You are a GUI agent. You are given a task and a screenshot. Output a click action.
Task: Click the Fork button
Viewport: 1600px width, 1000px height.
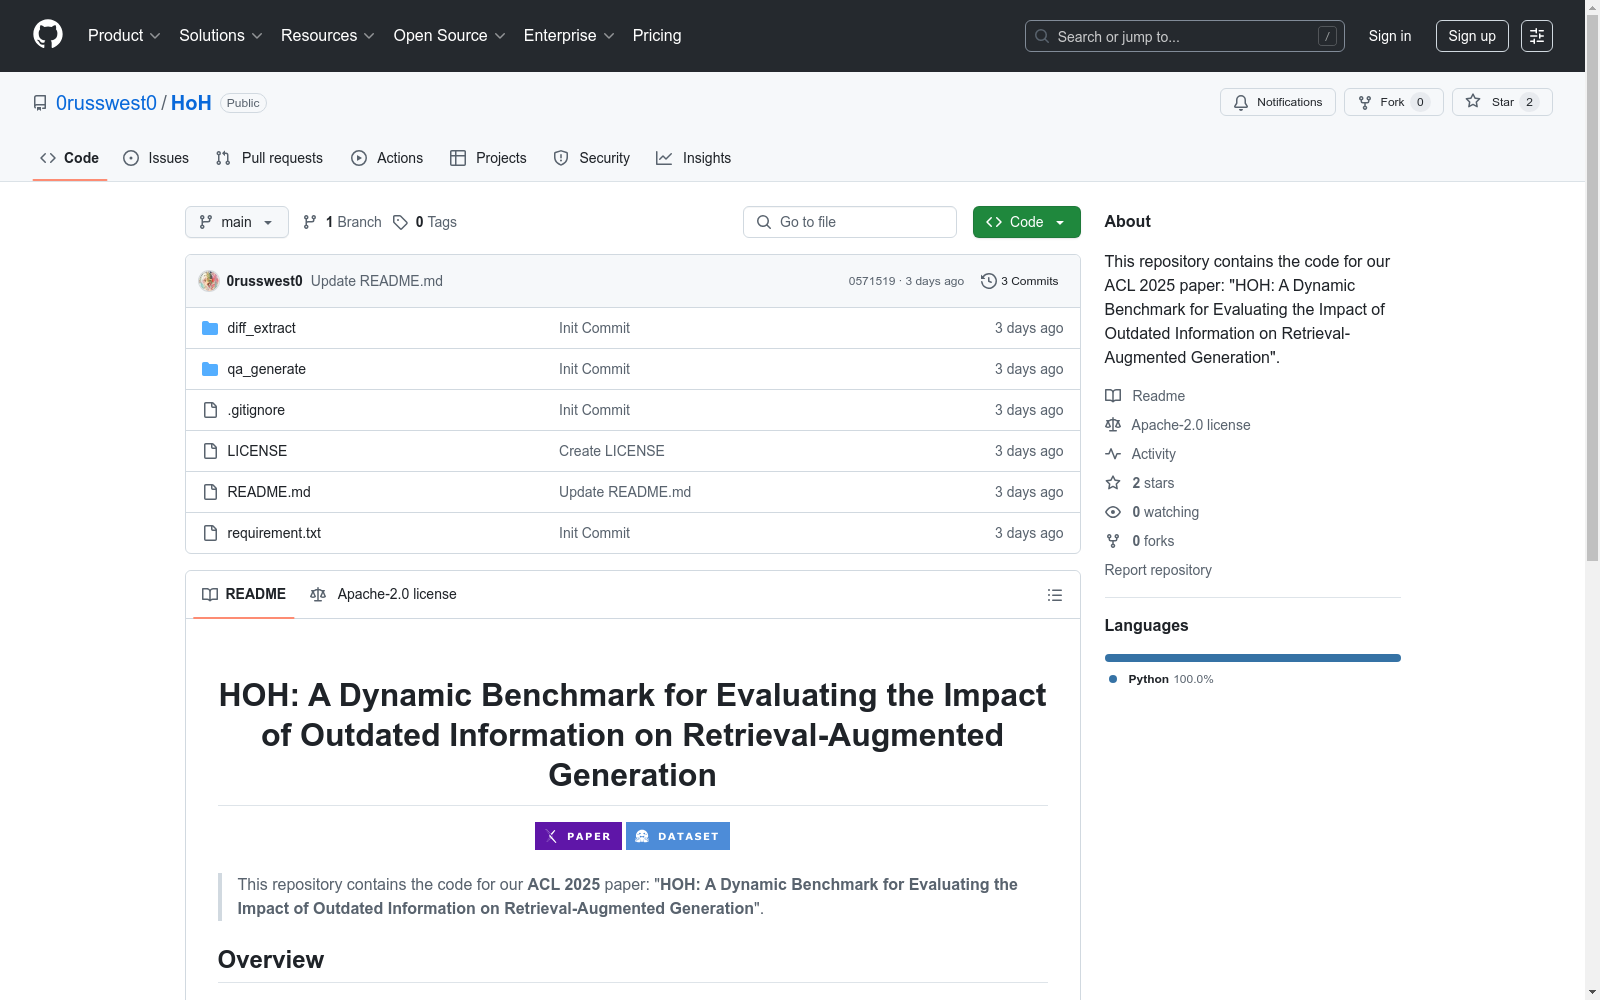[x=1394, y=102]
